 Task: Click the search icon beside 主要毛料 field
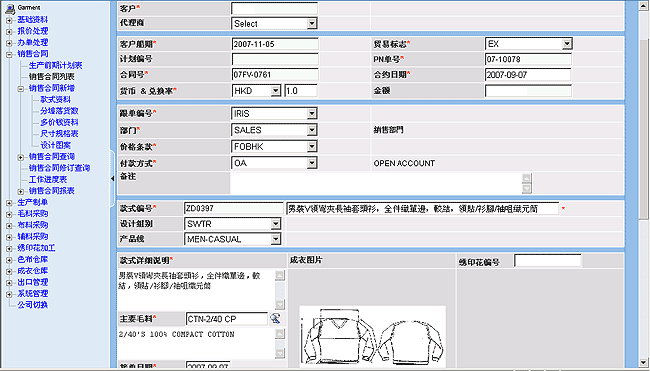pyautogui.click(x=275, y=318)
